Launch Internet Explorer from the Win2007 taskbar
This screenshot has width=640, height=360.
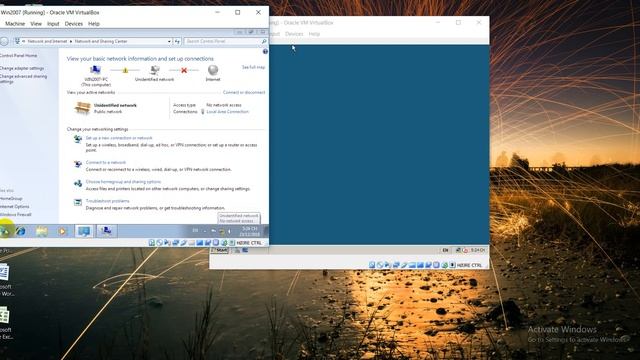point(20,231)
